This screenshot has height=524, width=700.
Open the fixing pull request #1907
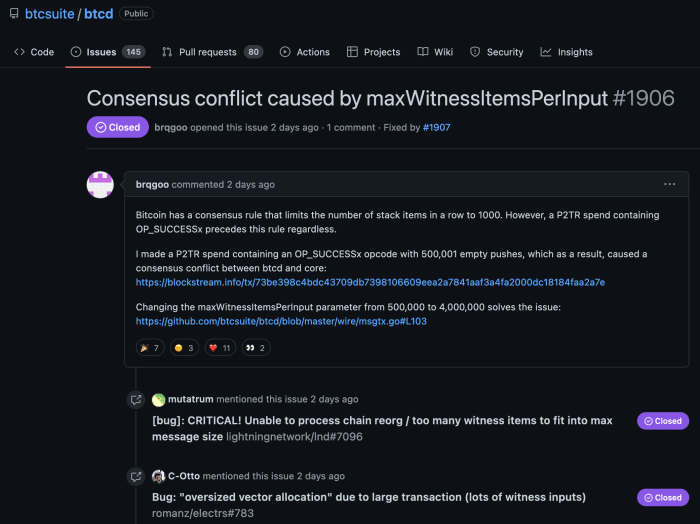point(437,128)
